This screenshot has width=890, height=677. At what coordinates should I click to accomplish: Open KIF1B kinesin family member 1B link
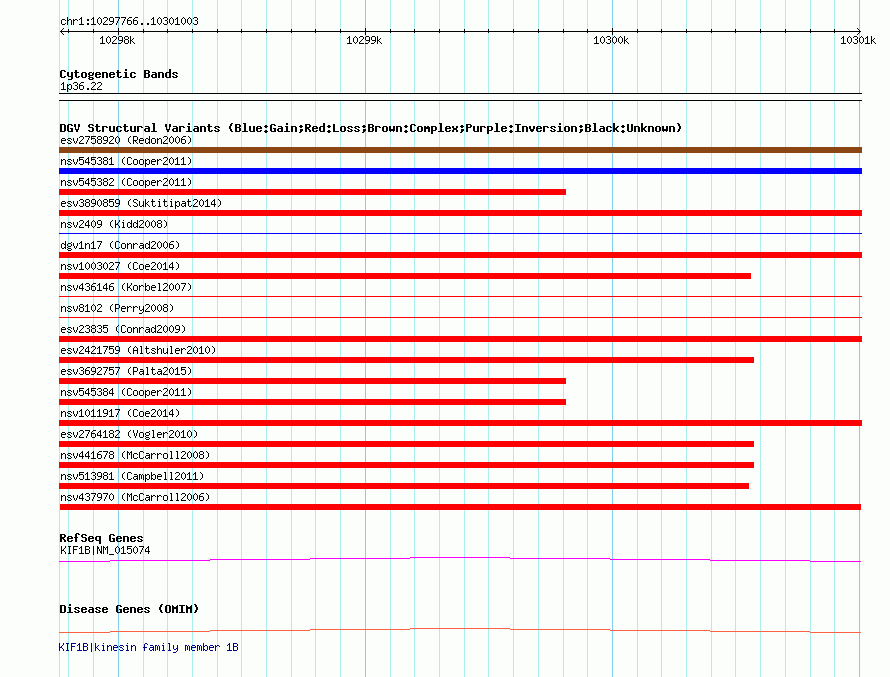tap(148, 647)
